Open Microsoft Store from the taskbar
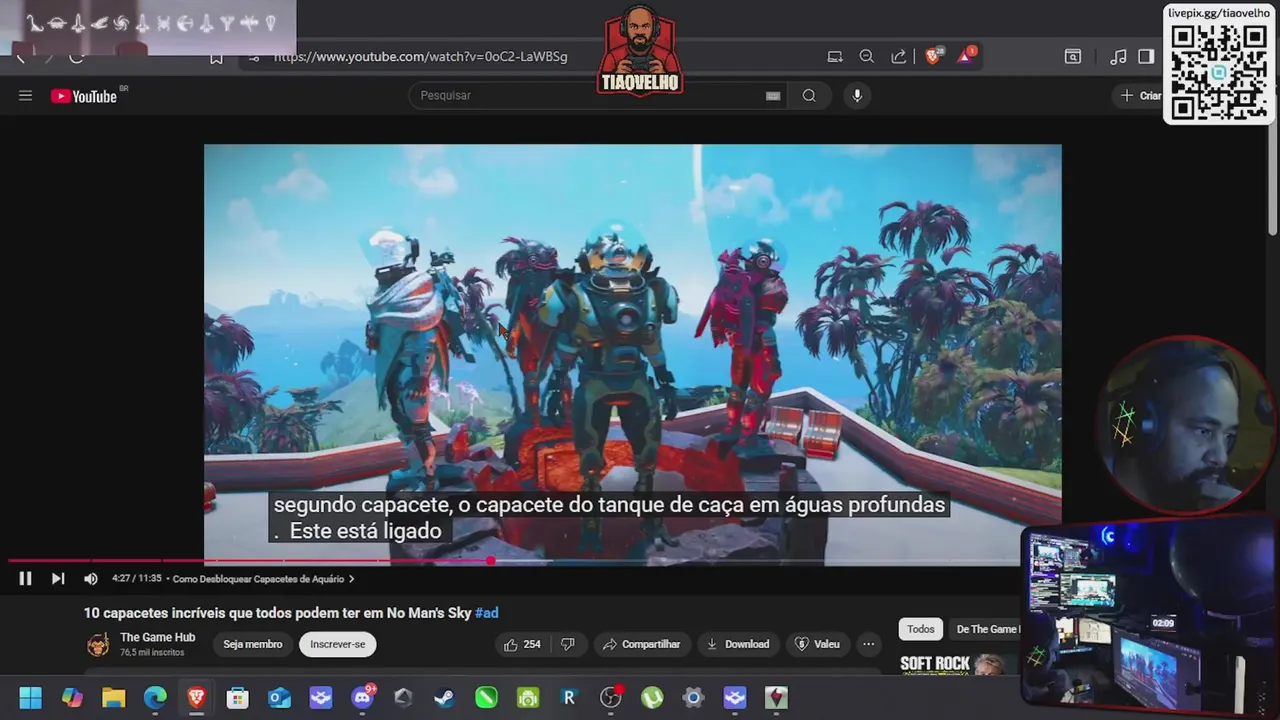This screenshot has width=1280, height=720. tap(237, 698)
